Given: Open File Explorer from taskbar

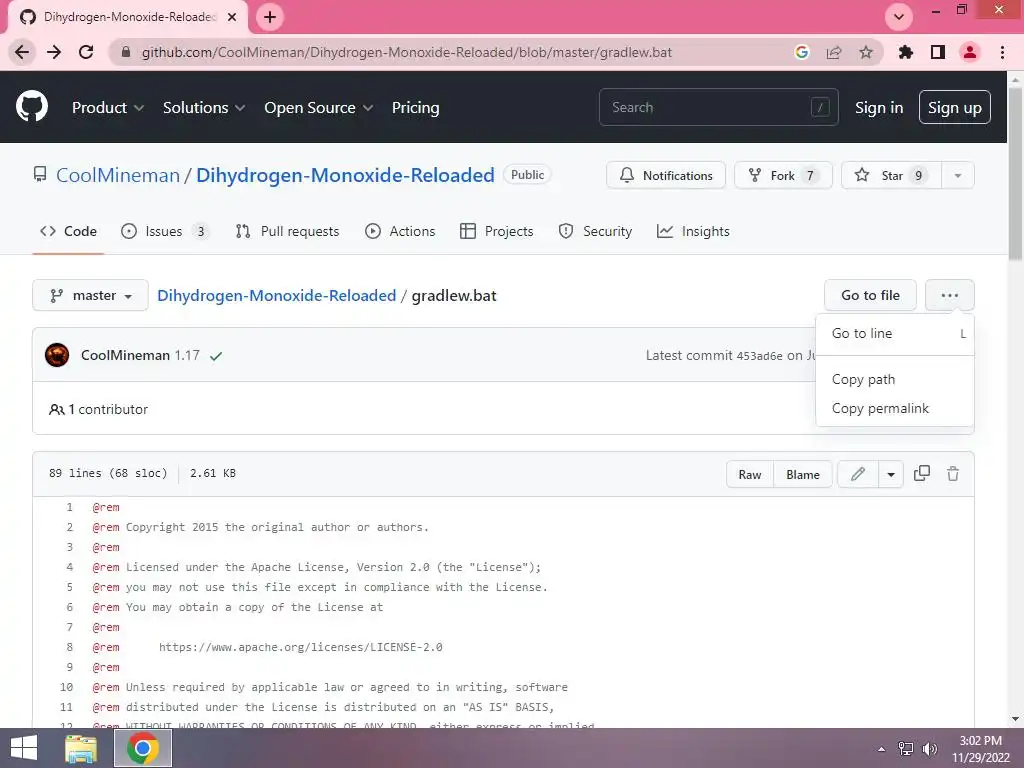Looking at the screenshot, I should 81,748.
